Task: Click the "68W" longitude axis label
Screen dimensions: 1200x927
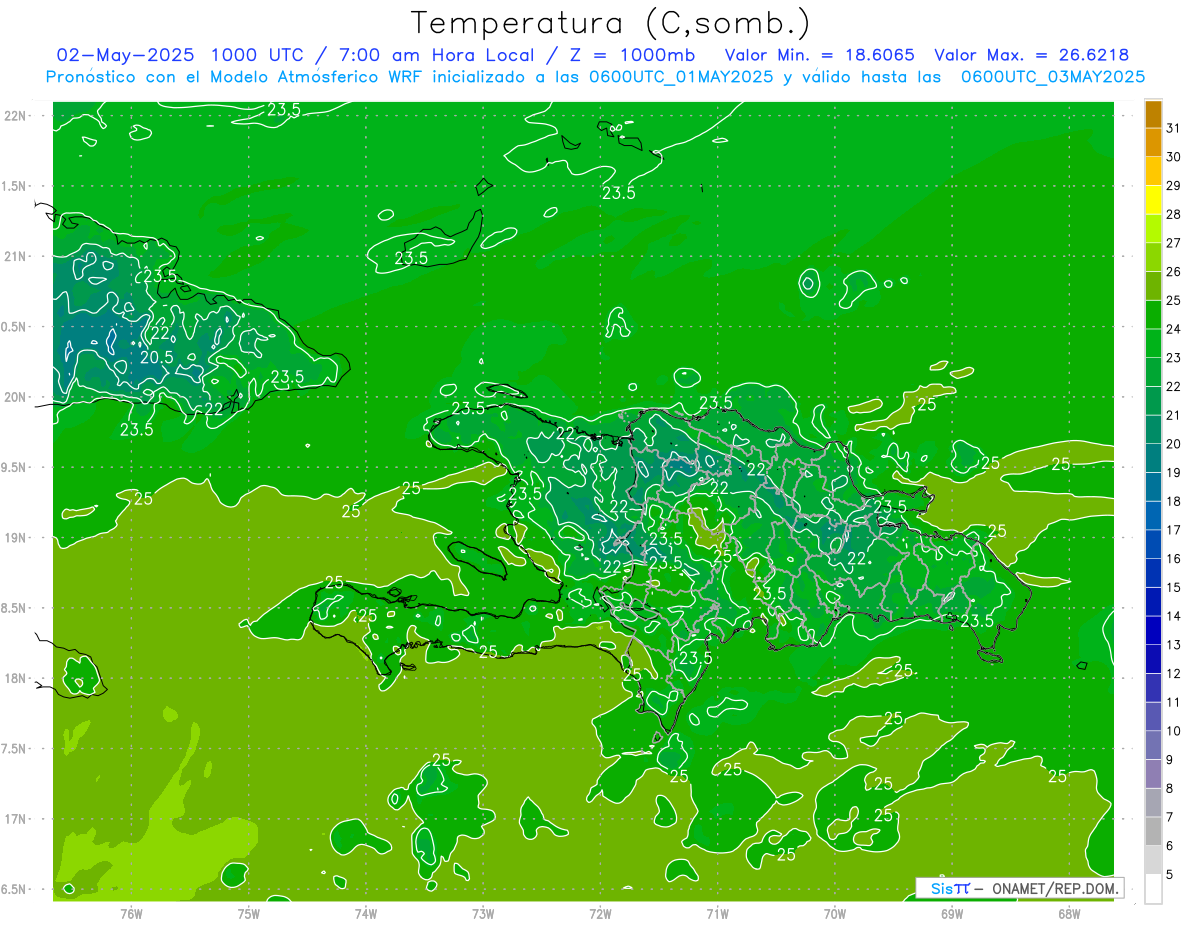Action: (x=1069, y=915)
